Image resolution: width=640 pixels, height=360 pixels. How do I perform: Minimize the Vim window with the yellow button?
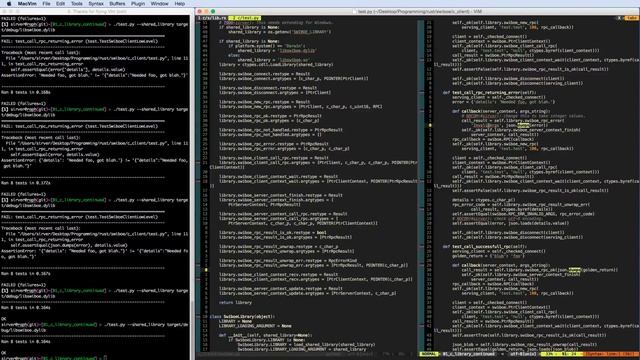[x=206, y=11]
